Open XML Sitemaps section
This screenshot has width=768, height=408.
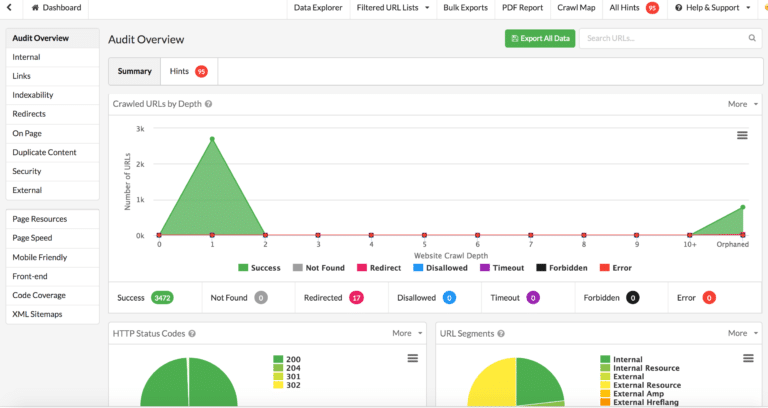click(52, 314)
